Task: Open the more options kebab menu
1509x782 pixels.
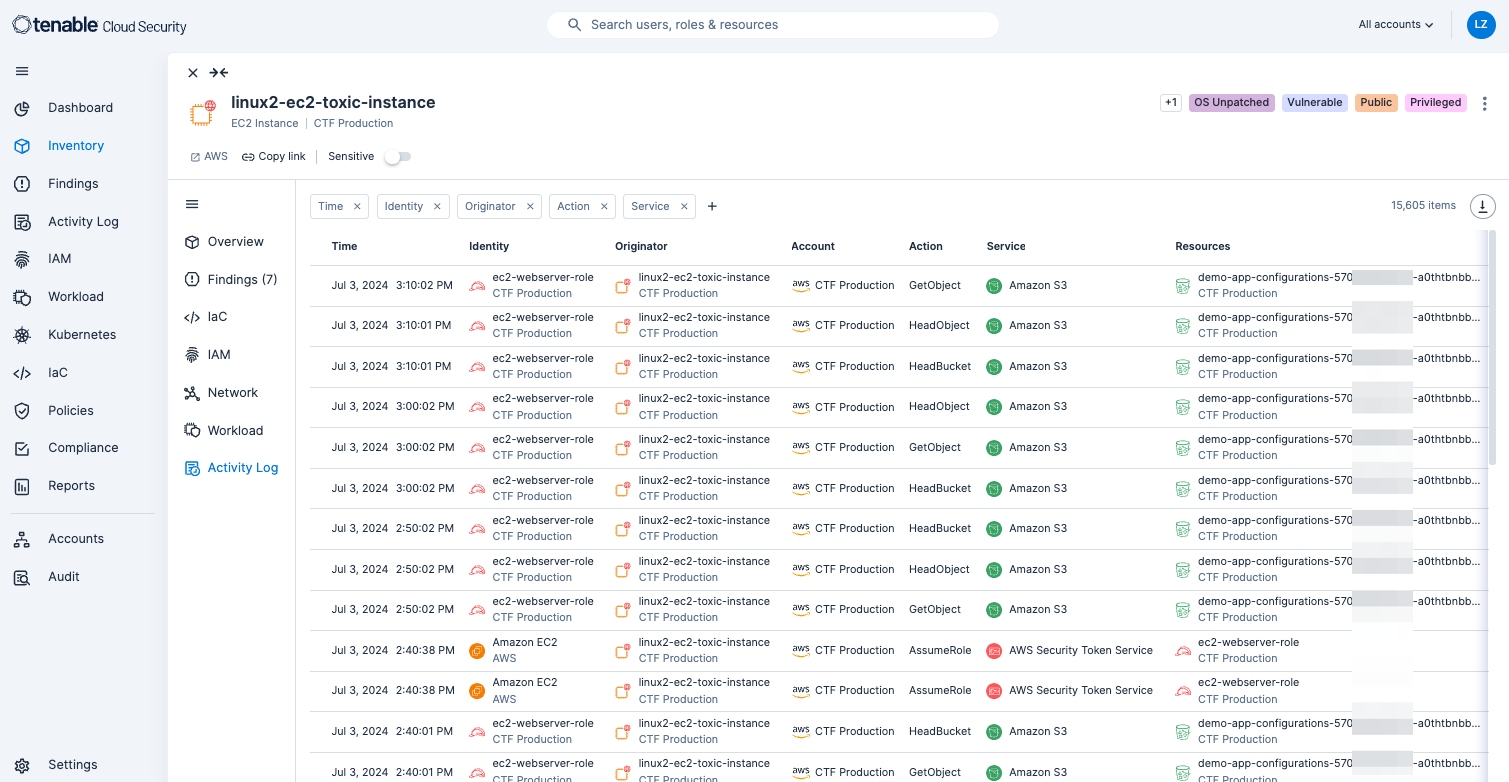Action: (x=1485, y=103)
